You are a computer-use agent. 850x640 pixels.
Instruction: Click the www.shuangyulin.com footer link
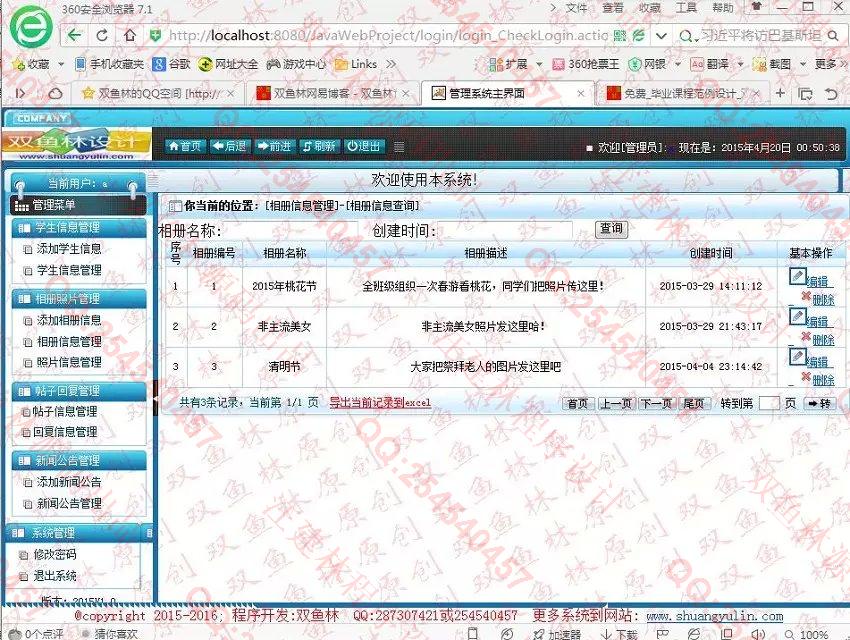point(714,616)
